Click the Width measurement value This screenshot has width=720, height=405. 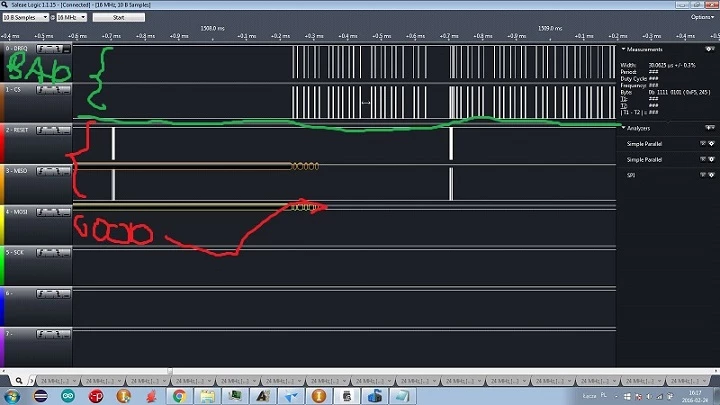click(x=672, y=65)
